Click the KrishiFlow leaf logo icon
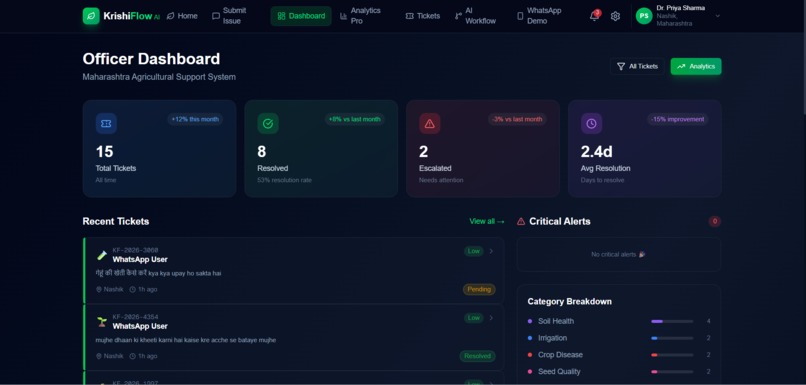Viewport: 806px width, 385px height. 91,16
